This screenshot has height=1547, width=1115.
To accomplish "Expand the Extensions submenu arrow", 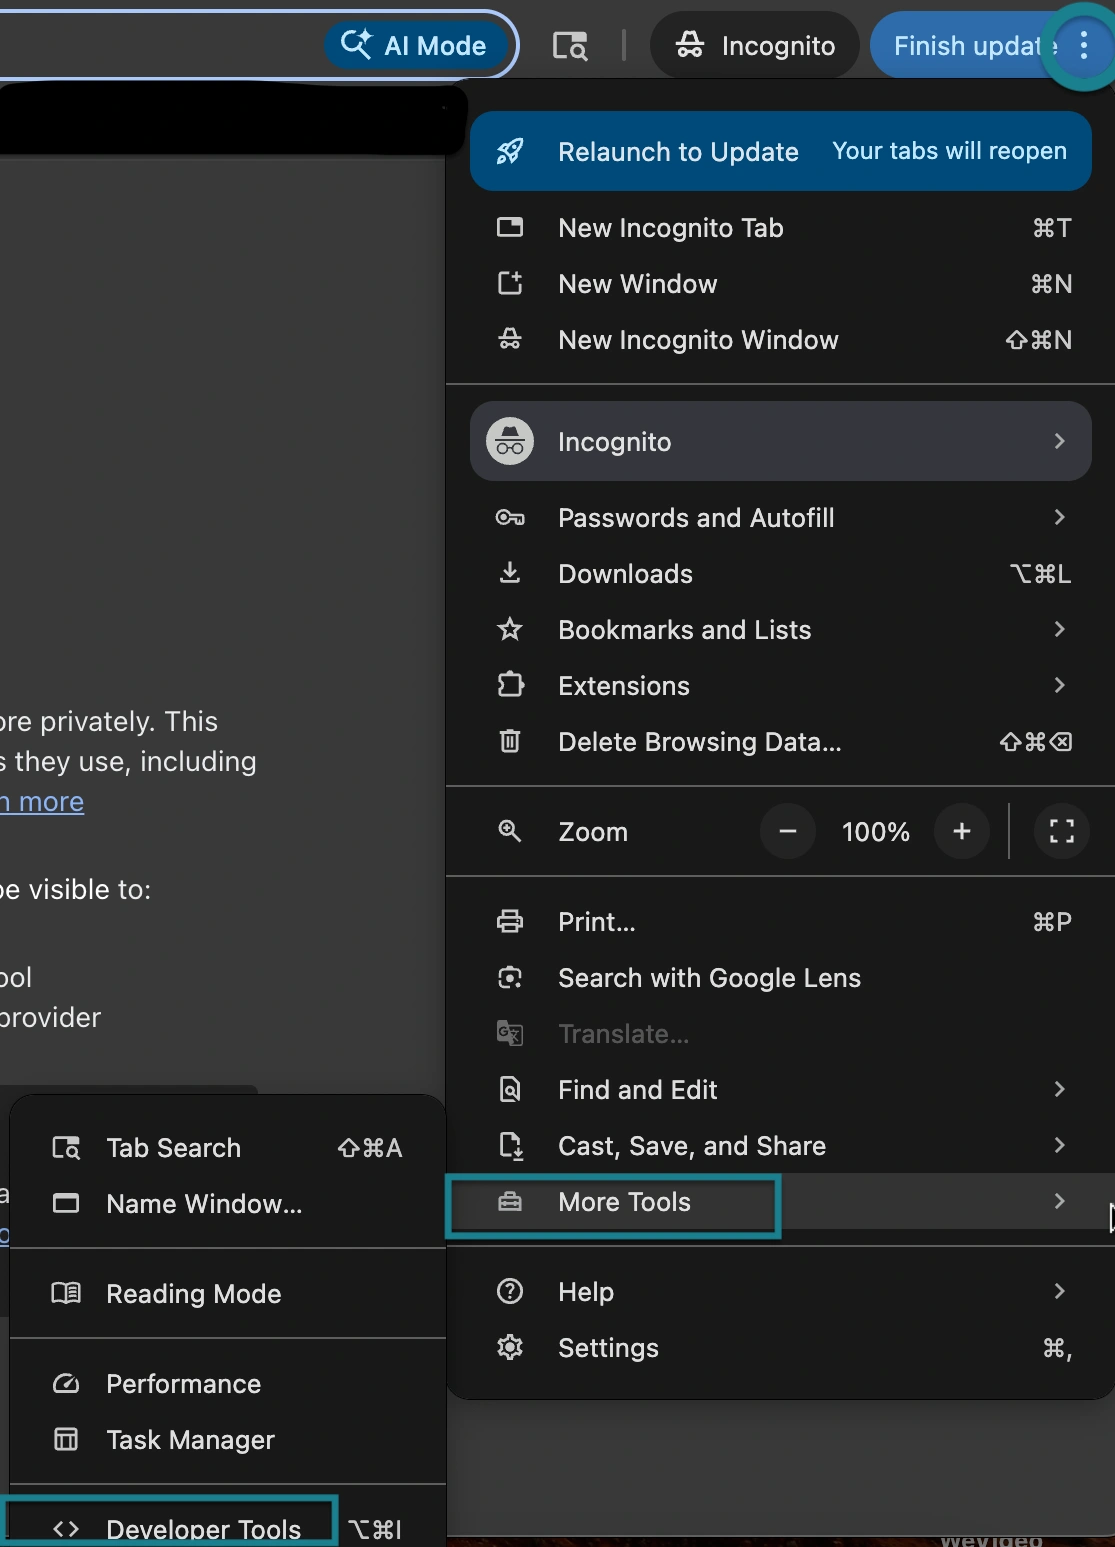I will pyautogui.click(x=1059, y=685).
